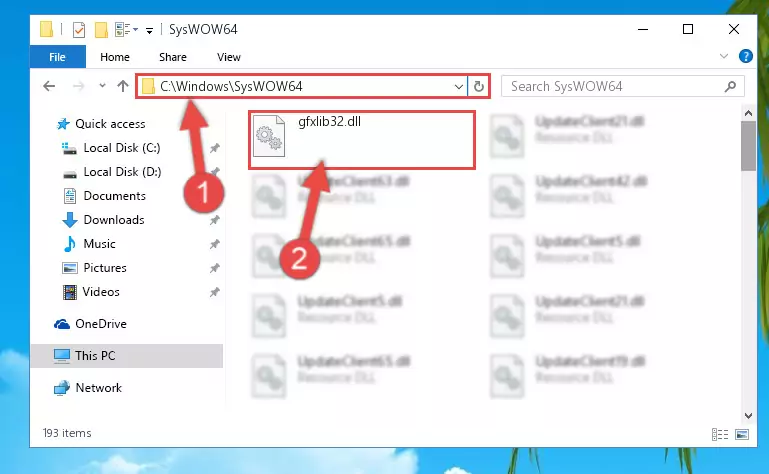The width and height of the screenshot is (769, 474).
Task: Click the vertical scrollbar thumb
Action: coord(748,146)
